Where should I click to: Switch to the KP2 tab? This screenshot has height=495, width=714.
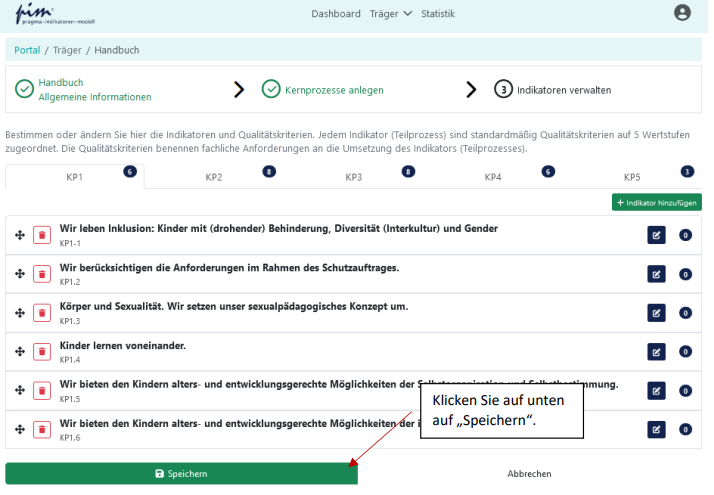point(214,177)
